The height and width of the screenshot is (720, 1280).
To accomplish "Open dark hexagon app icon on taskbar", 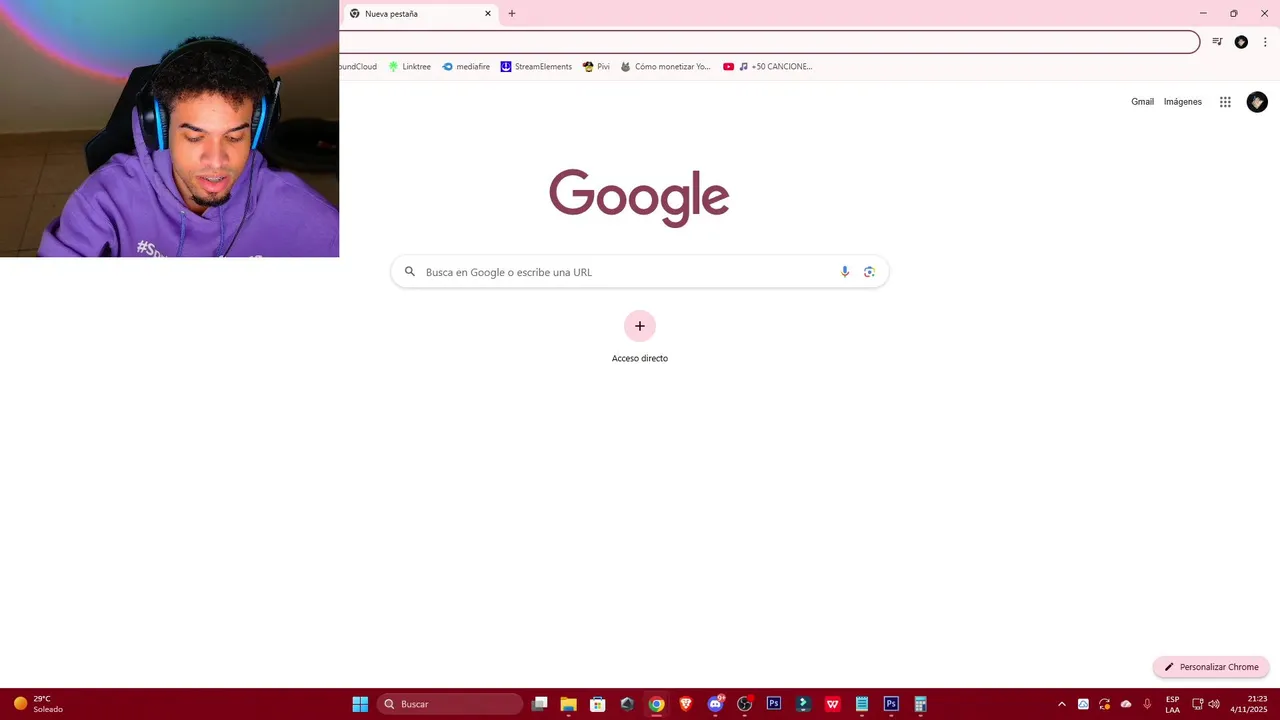I will pos(627,704).
